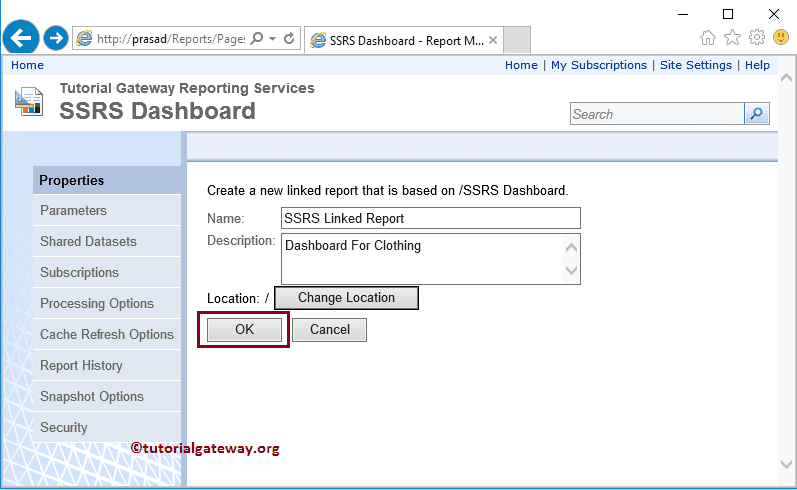The width and height of the screenshot is (797, 490).
Task: Select the SSRS Dashboard - Report Manager tab
Action: click(404, 40)
